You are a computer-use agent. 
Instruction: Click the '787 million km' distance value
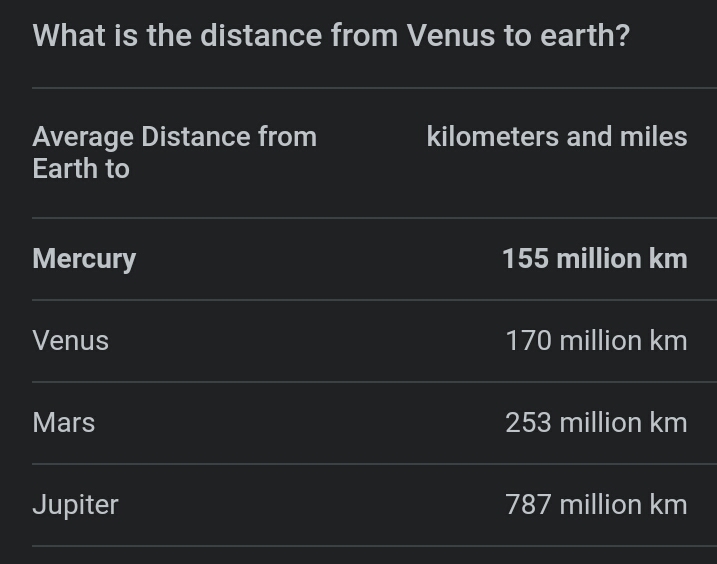point(596,504)
